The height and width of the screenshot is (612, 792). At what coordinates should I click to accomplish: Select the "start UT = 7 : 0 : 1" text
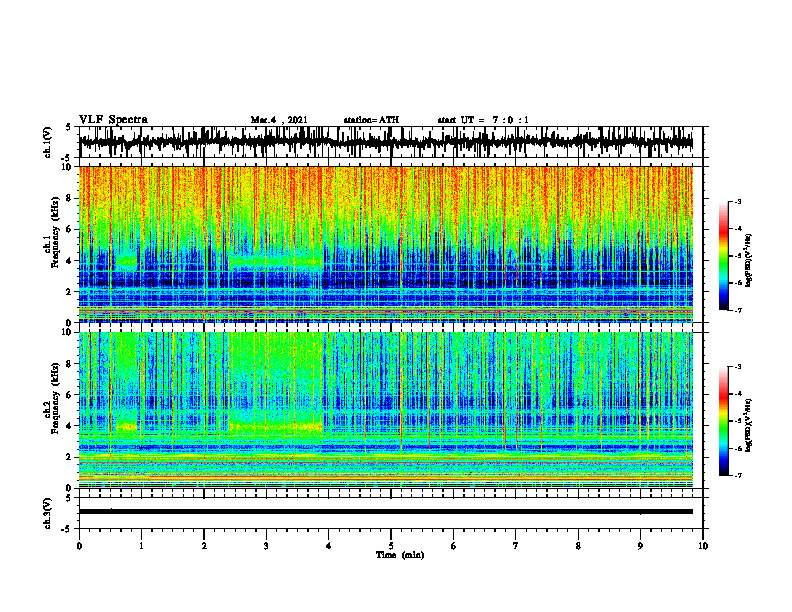coord(483,120)
